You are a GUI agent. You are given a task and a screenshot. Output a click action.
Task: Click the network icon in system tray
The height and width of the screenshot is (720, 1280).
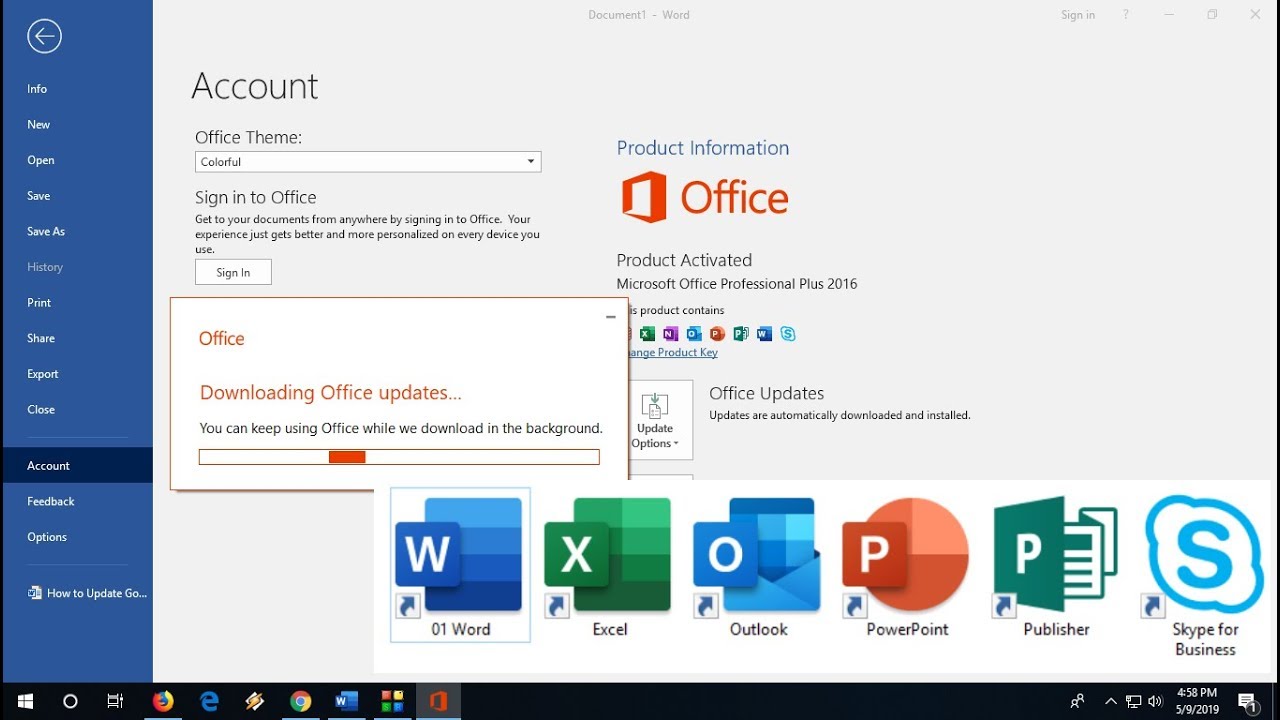click(x=1134, y=701)
